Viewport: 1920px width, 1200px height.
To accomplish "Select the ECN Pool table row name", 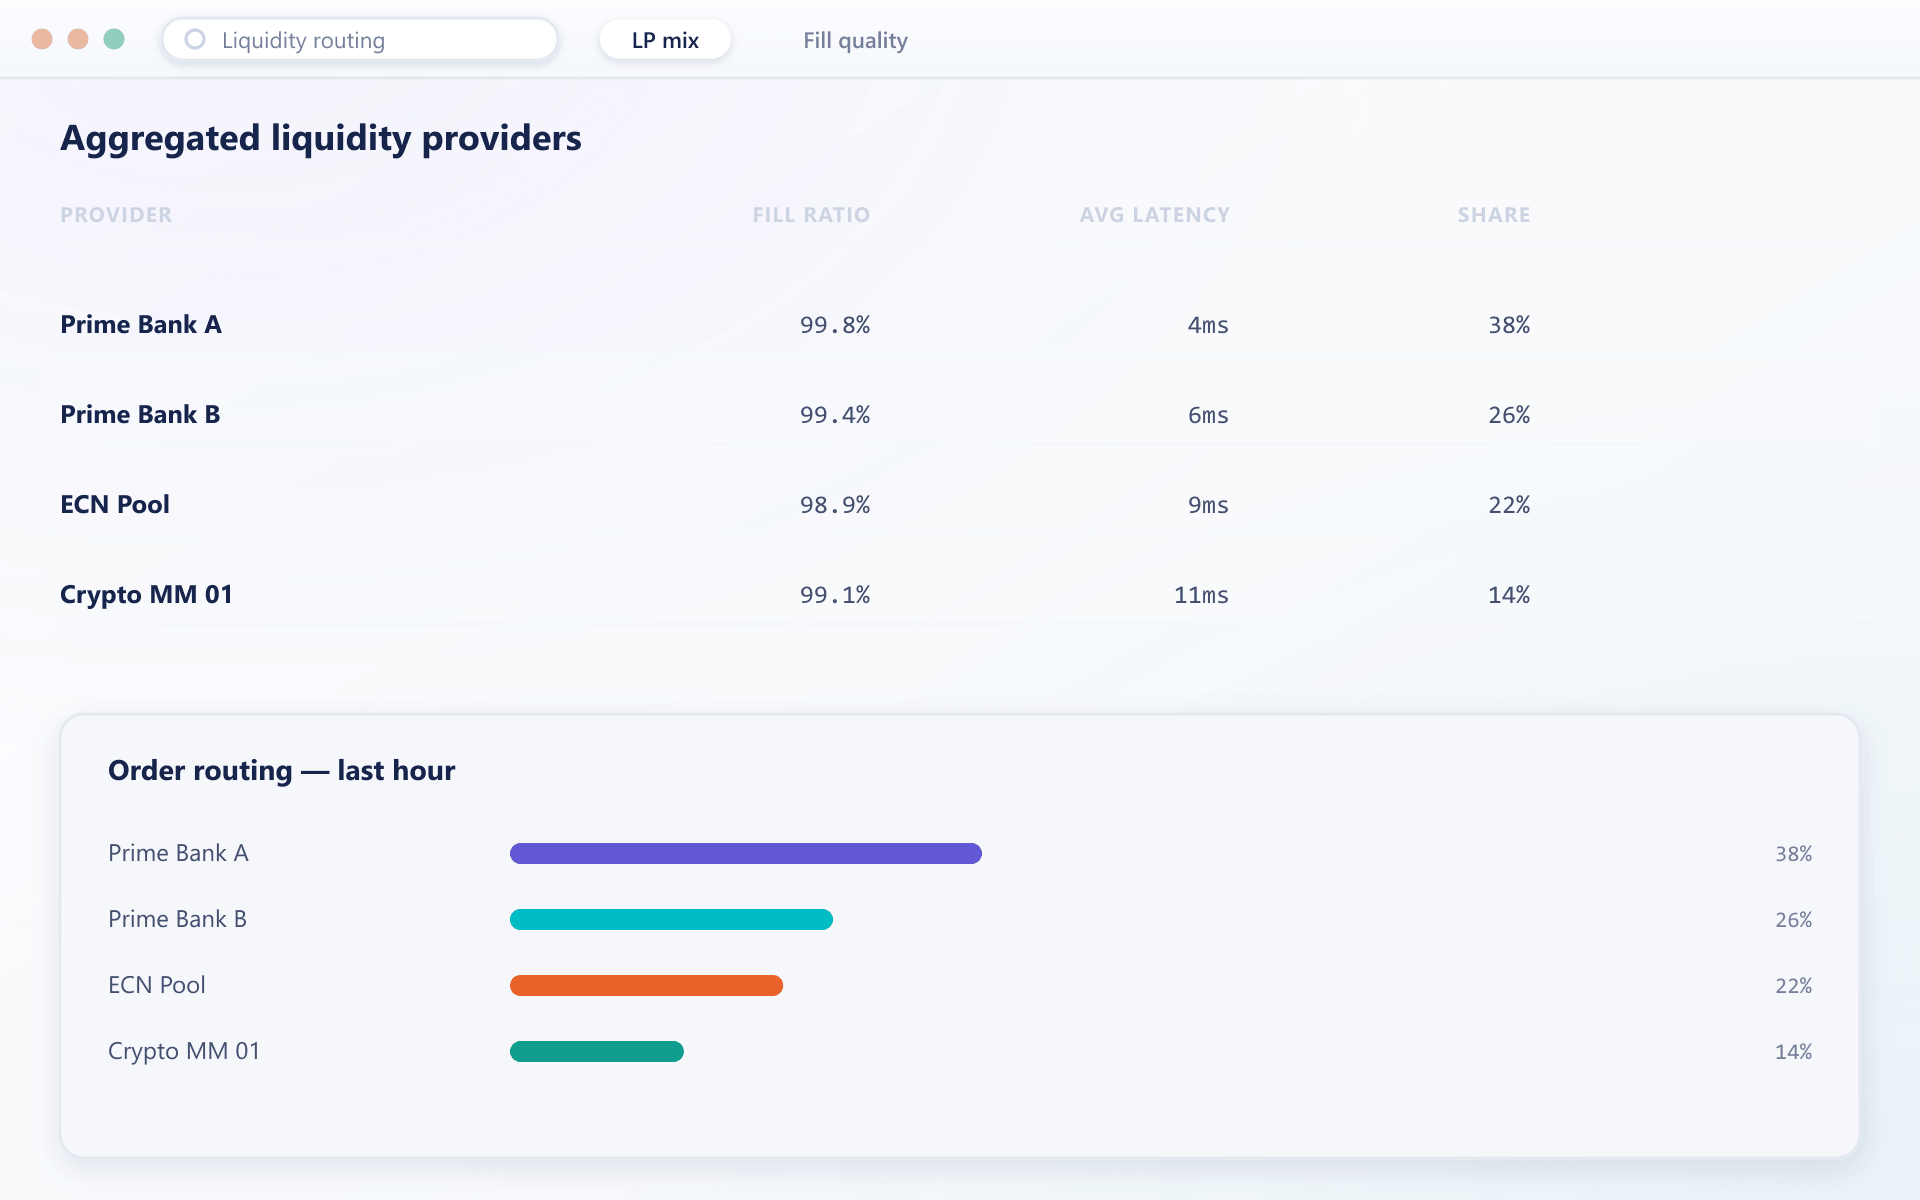I will coord(115,505).
